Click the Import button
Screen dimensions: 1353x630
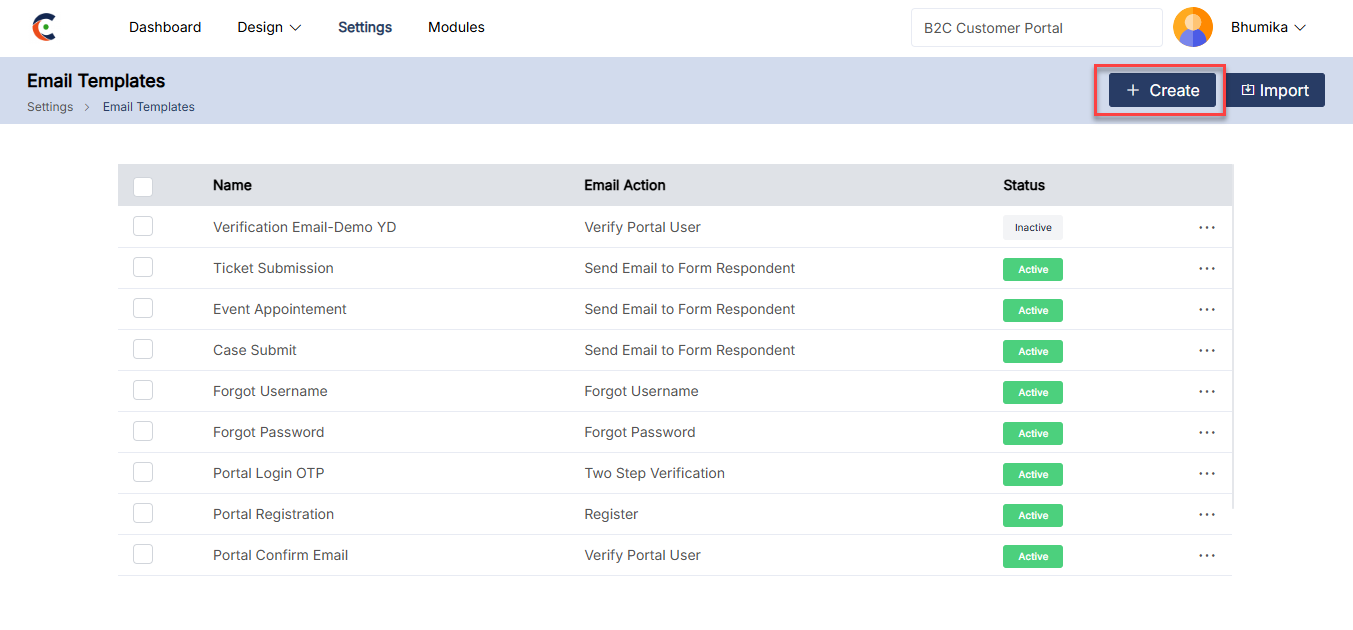pyautogui.click(x=1275, y=91)
